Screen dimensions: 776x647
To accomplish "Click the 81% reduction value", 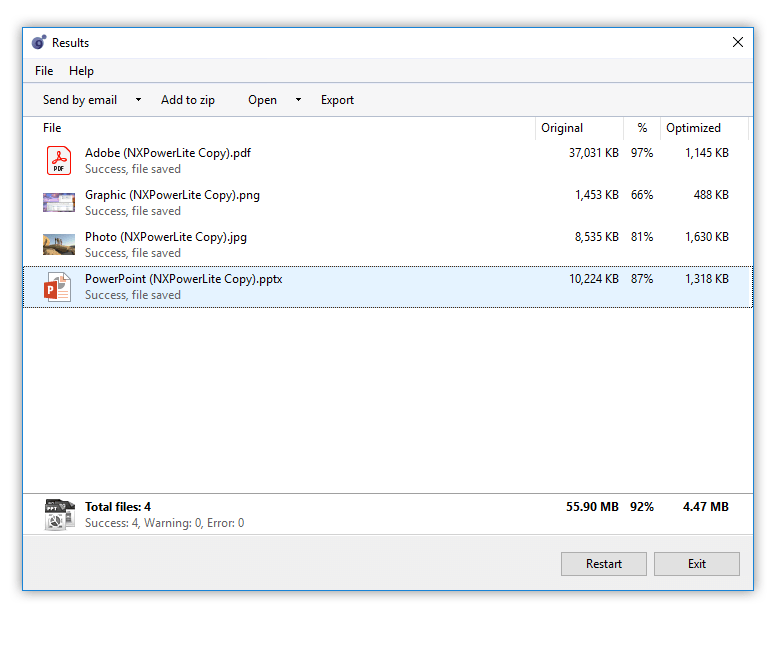I will 642,237.
